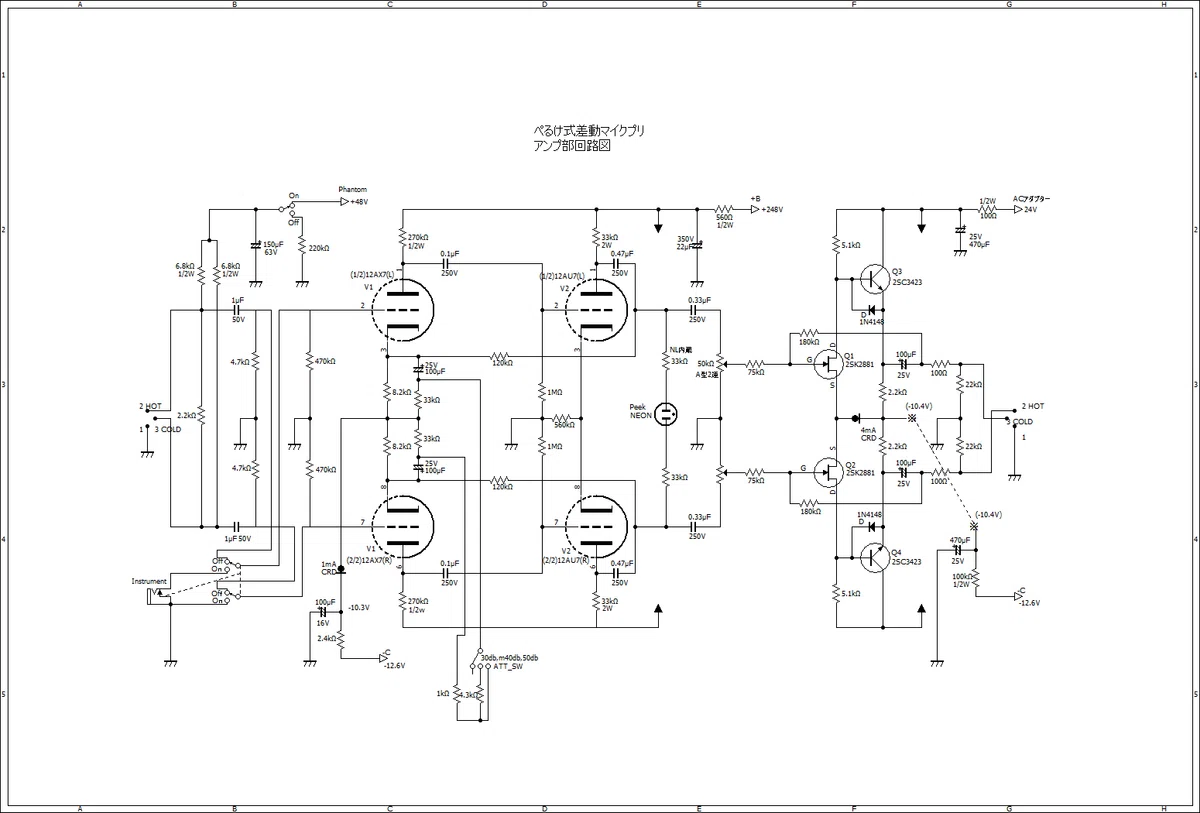Viewport: 1200px width, 813px height.
Task: Click the ATT_SW label
Action: coord(507,666)
